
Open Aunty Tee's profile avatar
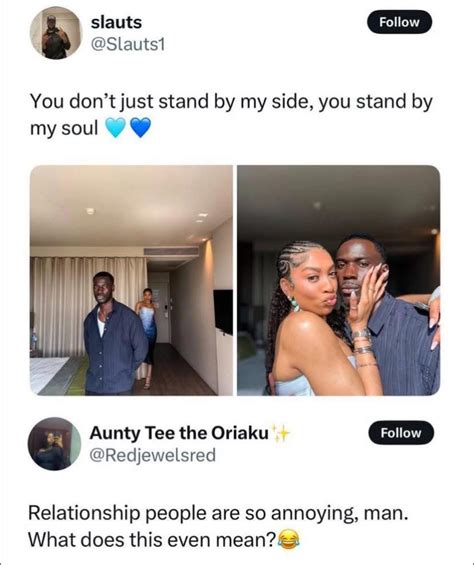pyautogui.click(x=54, y=444)
